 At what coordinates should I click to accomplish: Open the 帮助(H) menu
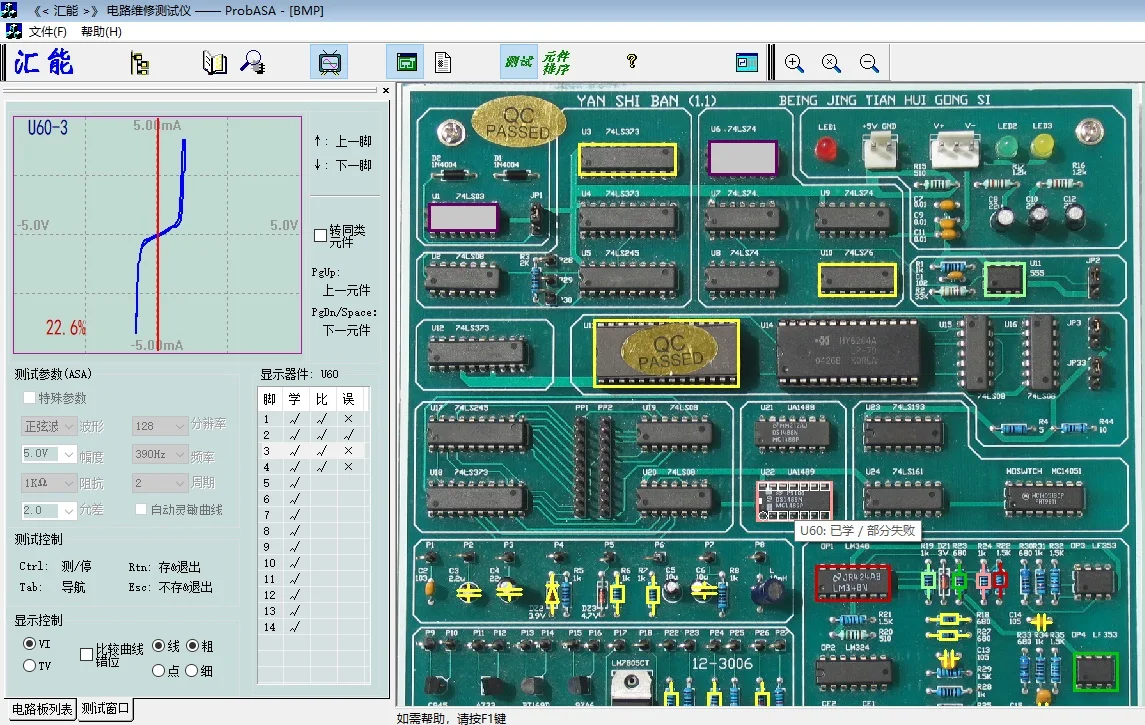(x=101, y=32)
